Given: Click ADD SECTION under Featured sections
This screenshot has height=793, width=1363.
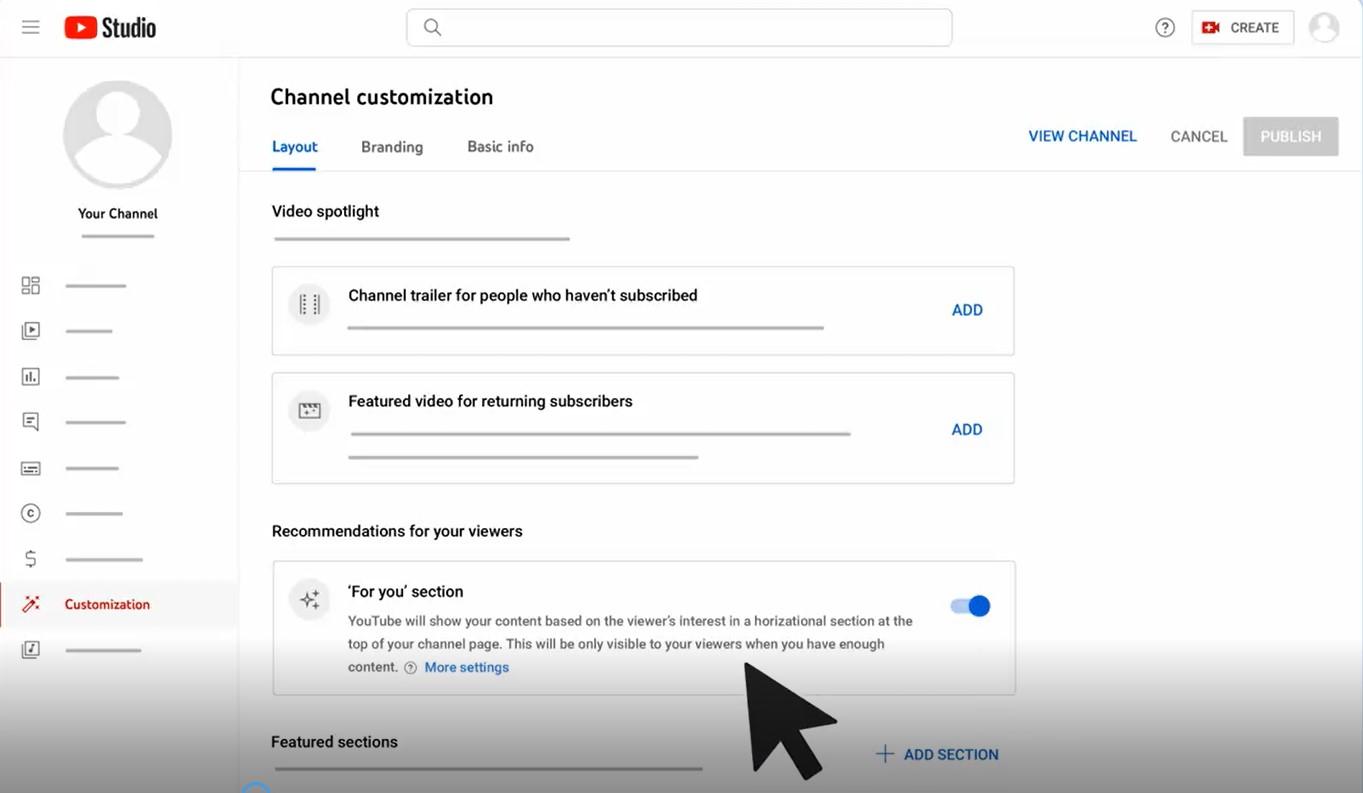Looking at the screenshot, I should [x=937, y=754].
